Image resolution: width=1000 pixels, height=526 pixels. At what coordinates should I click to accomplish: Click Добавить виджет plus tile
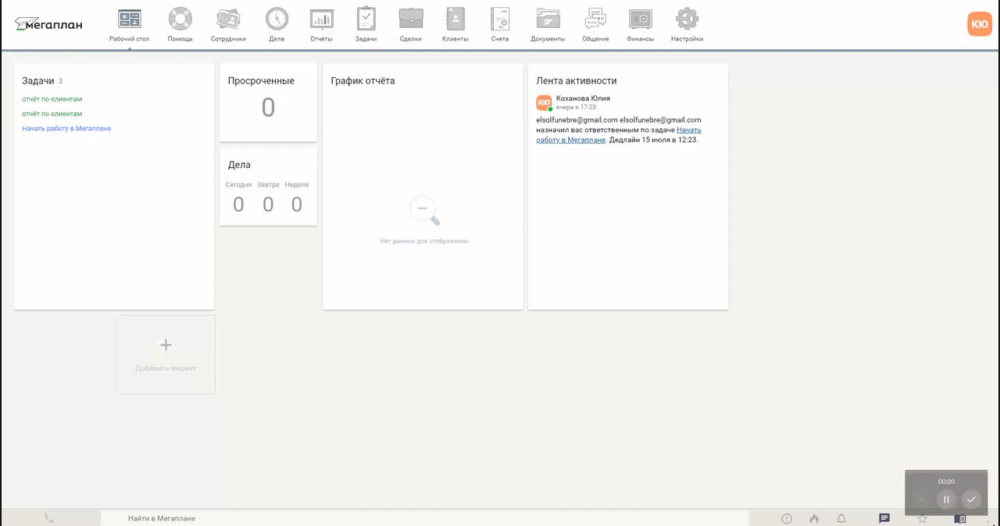(x=166, y=354)
